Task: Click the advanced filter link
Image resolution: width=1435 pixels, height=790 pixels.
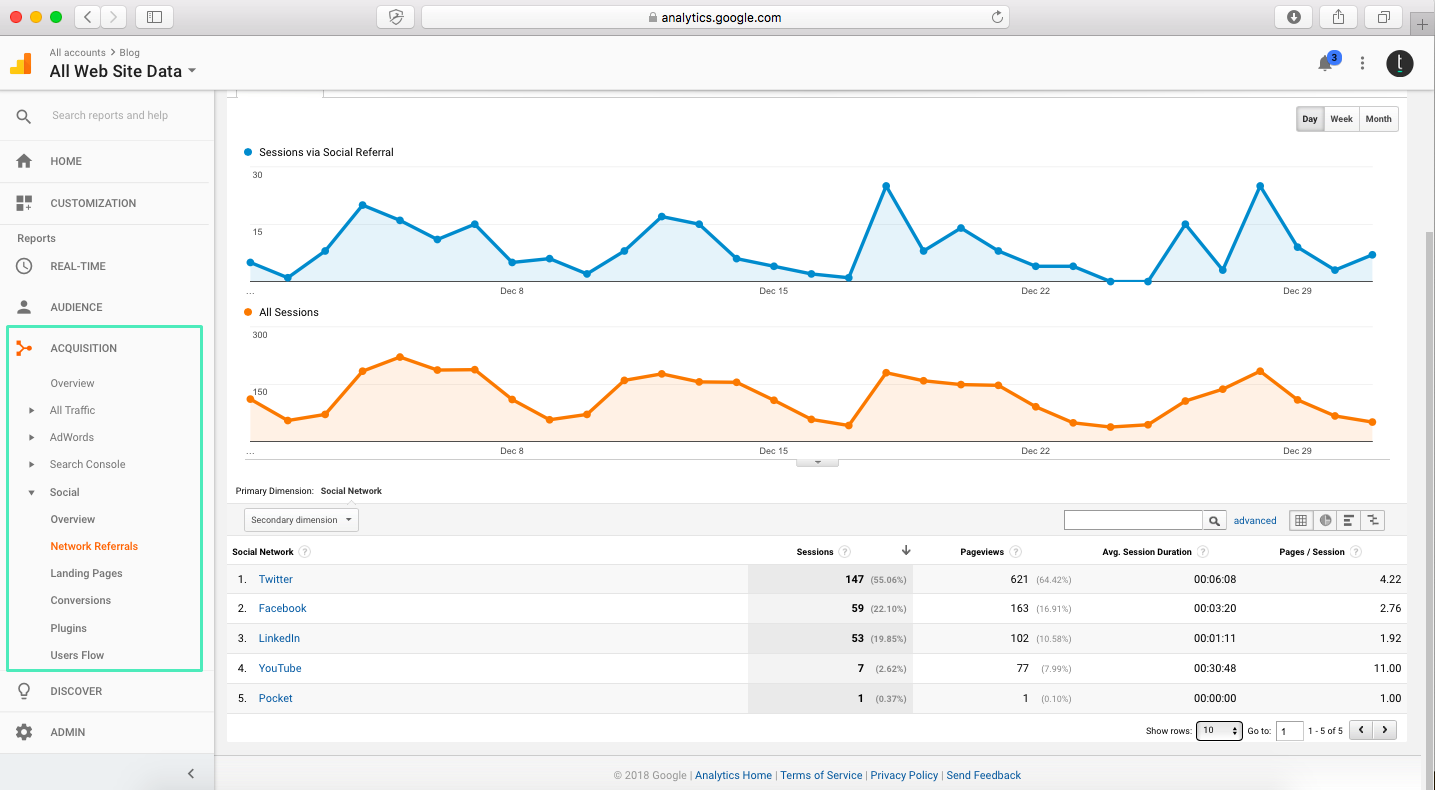Action: click(x=1255, y=520)
